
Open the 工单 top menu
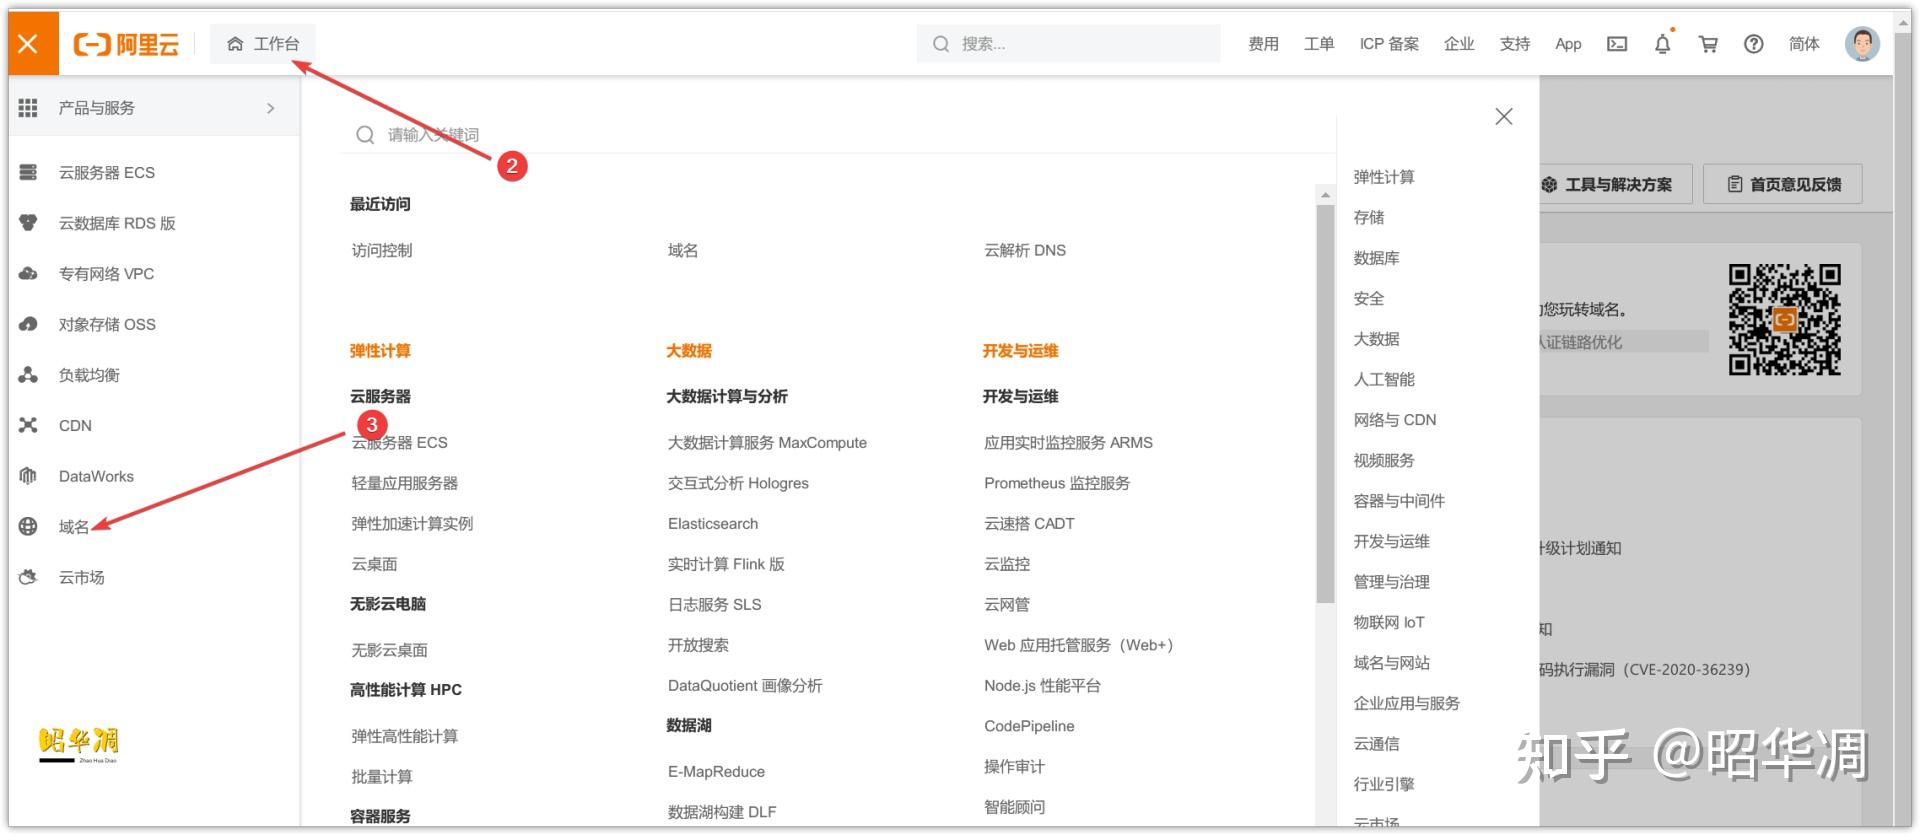pyautogui.click(x=1319, y=44)
